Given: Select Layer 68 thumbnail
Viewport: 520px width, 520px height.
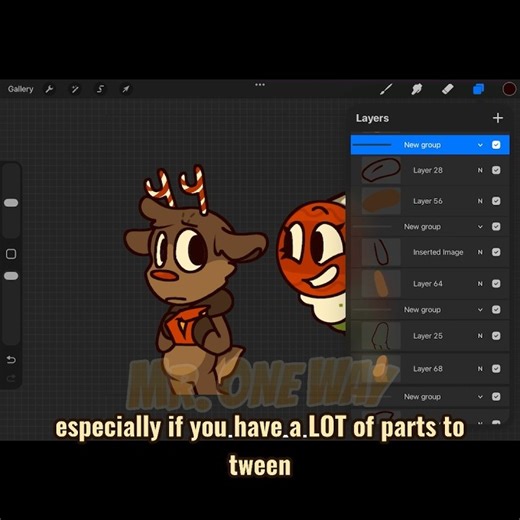Looking at the screenshot, I should pyautogui.click(x=381, y=368).
